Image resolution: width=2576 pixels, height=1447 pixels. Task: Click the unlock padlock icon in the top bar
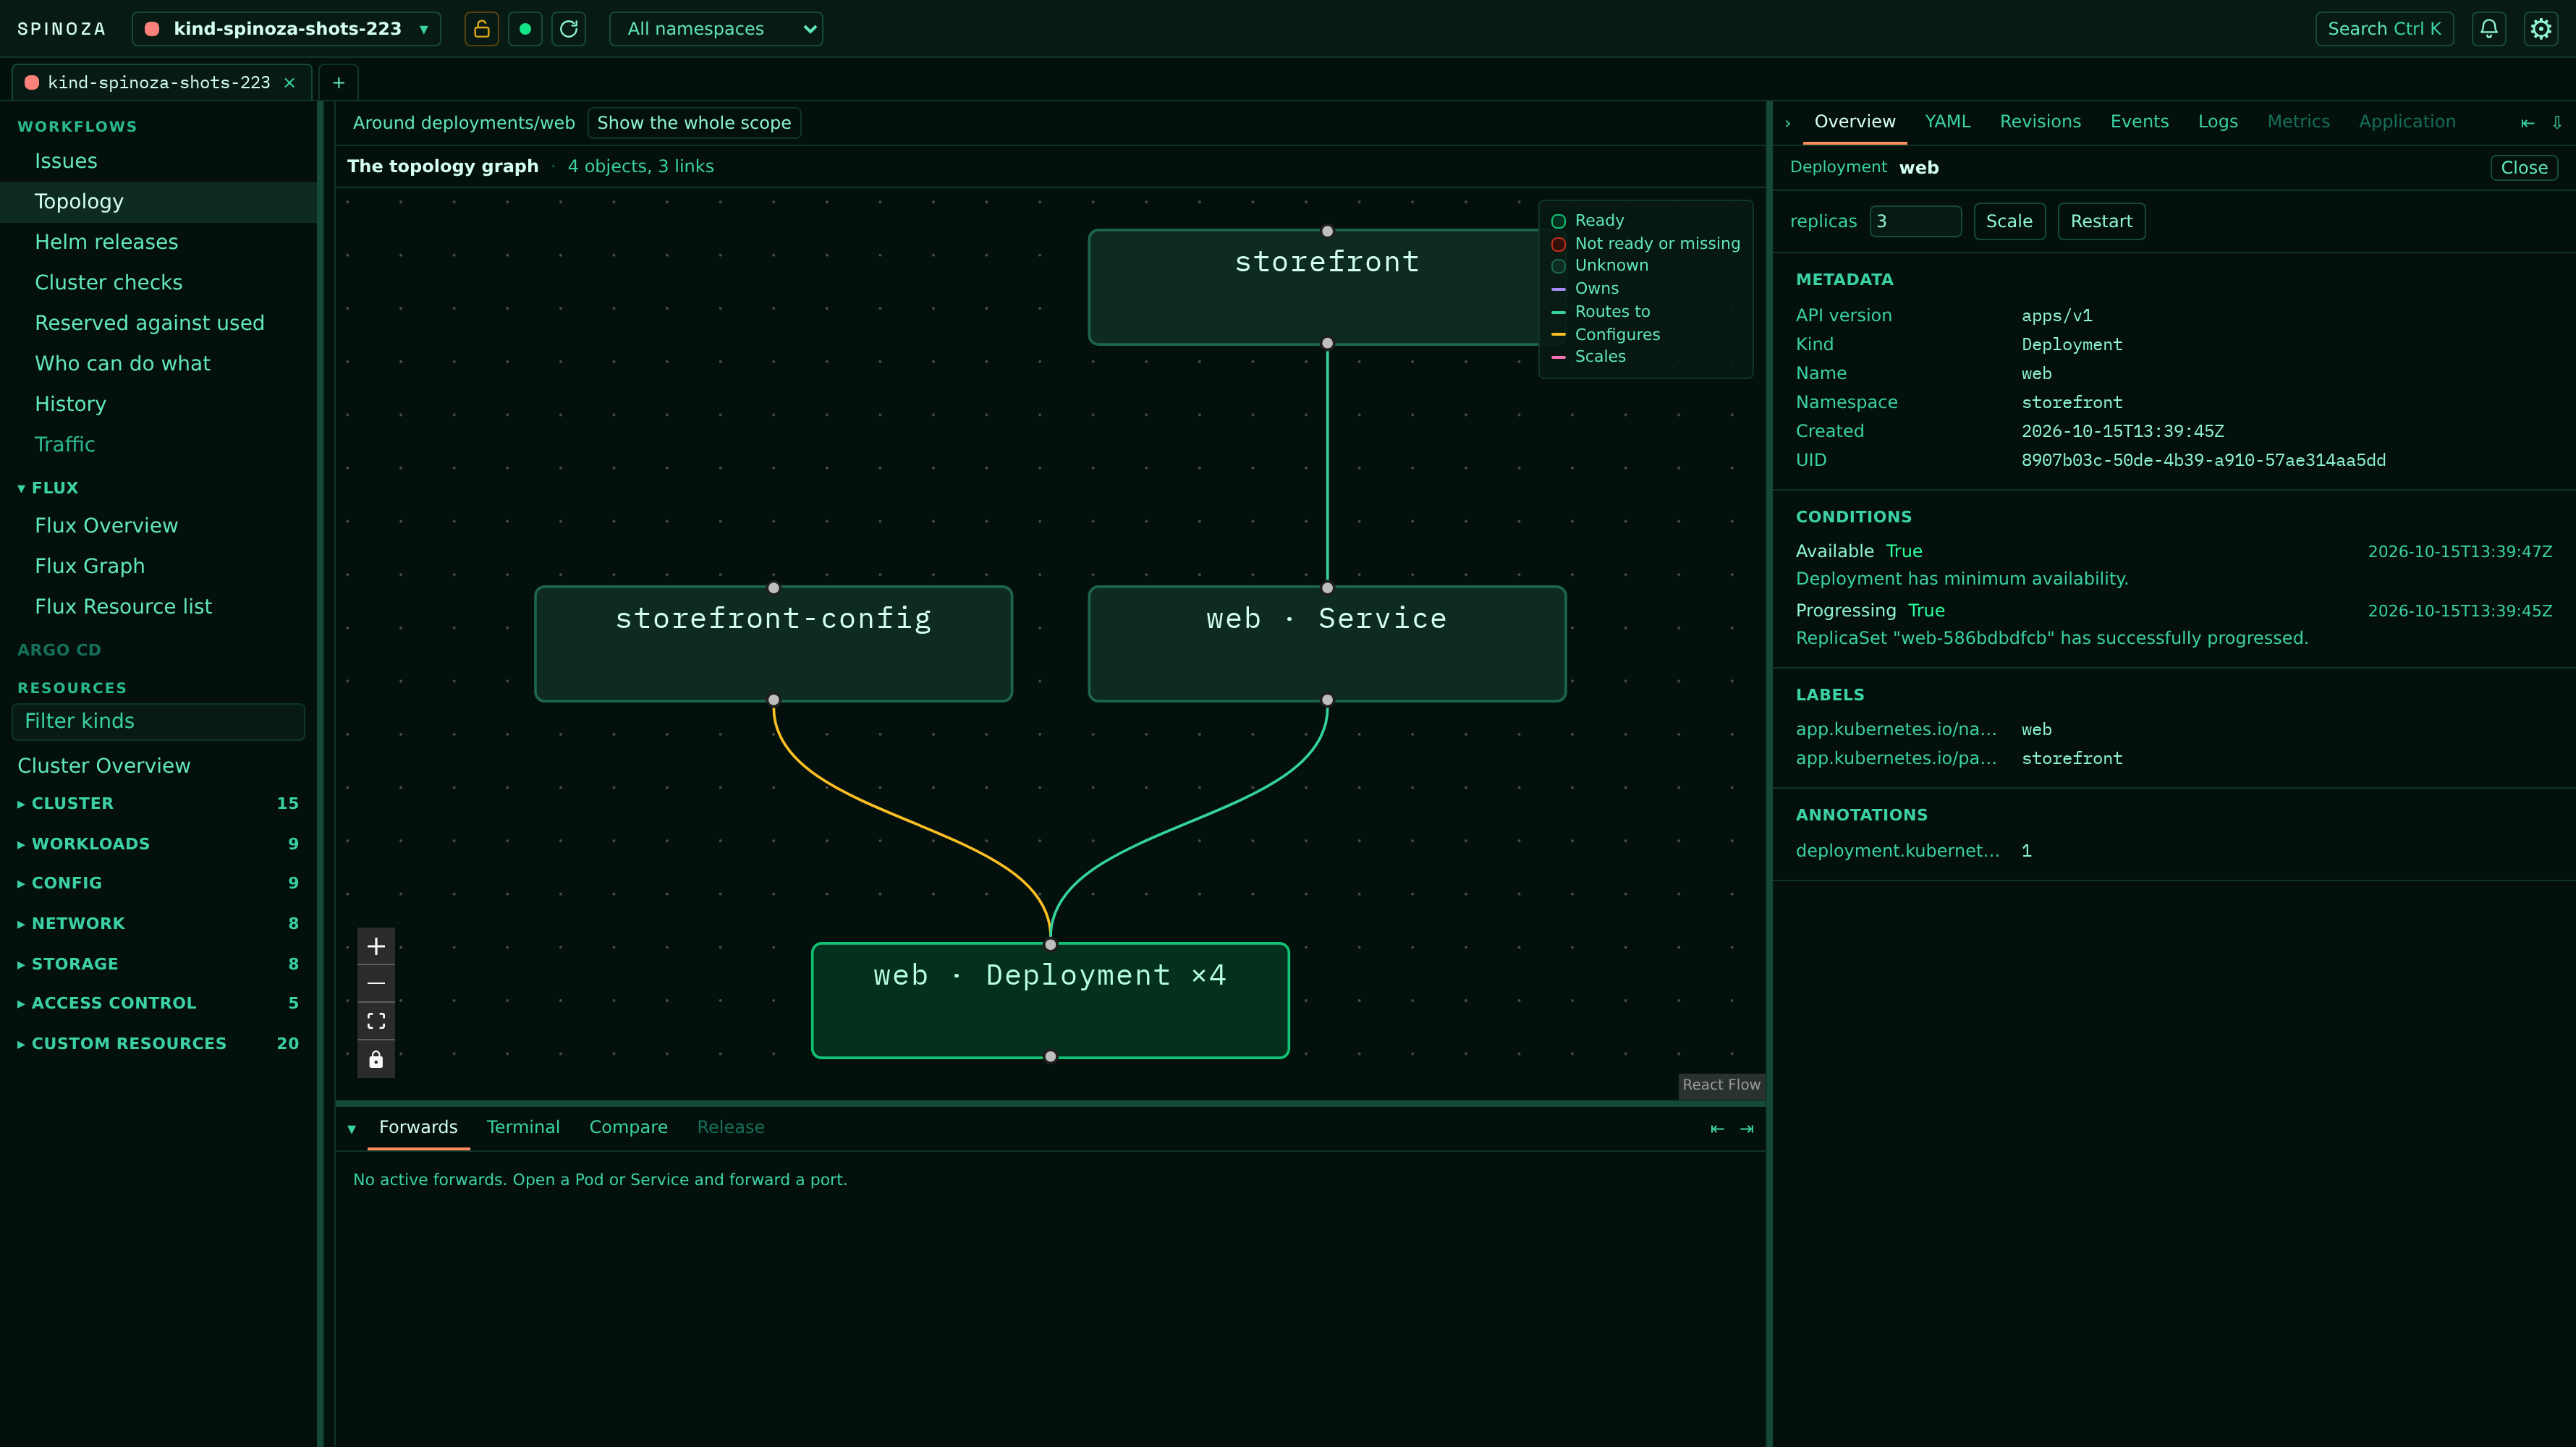(x=481, y=29)
